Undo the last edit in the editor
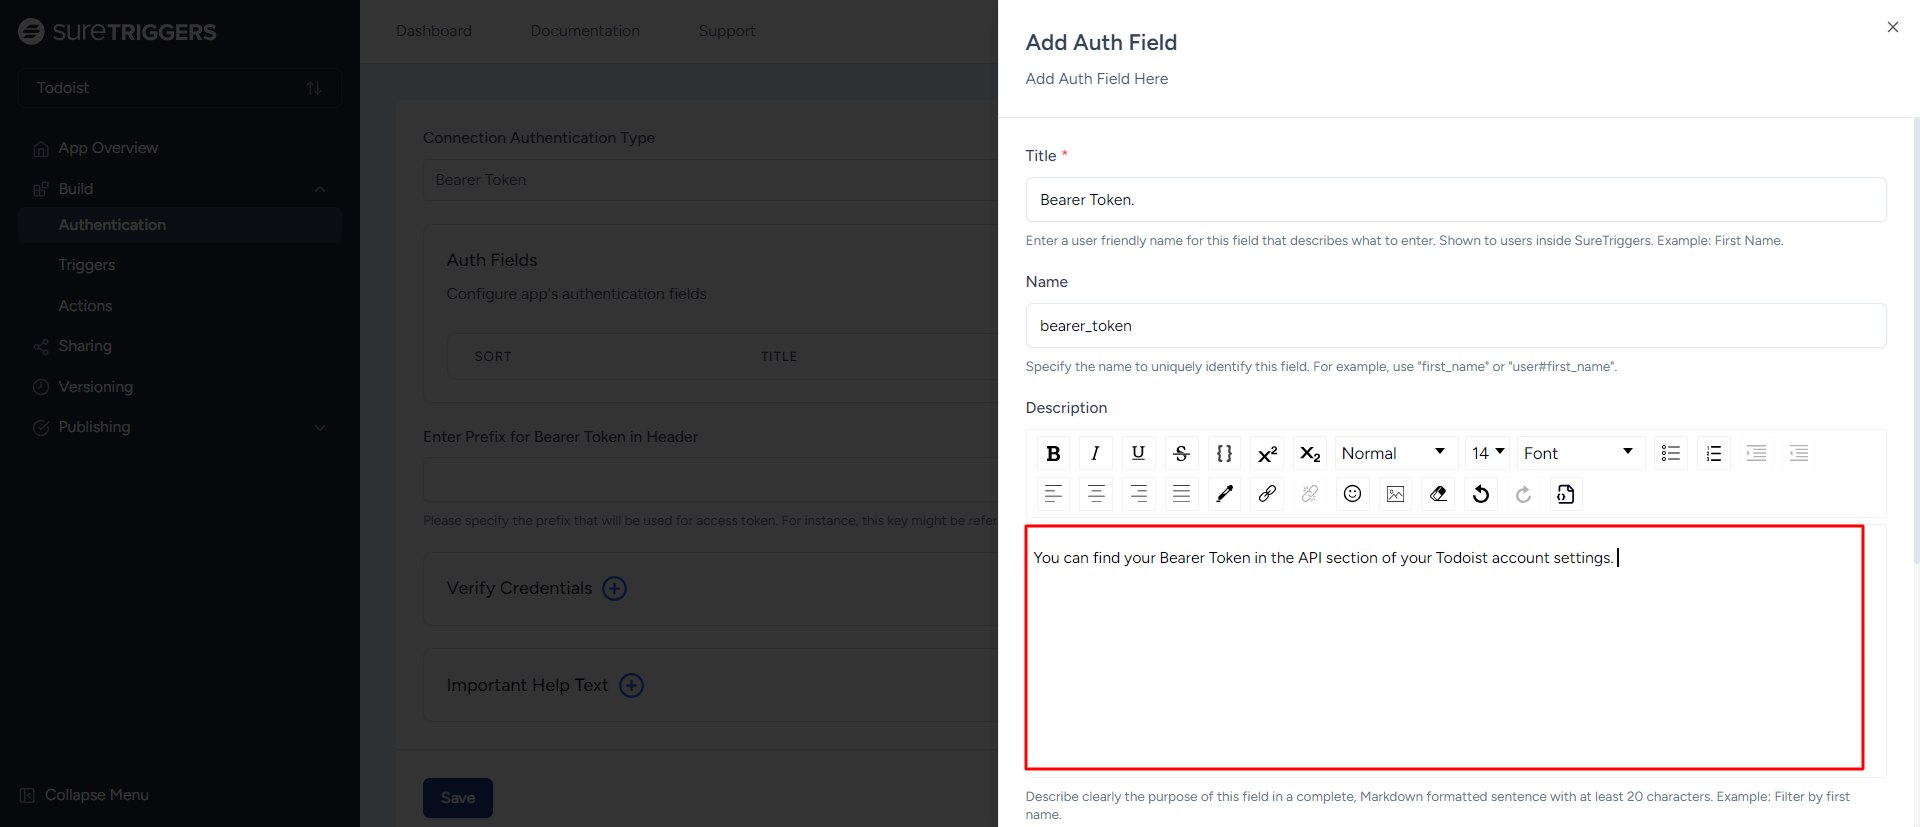The image size is (1920, 827). (x=1481, y=494)
